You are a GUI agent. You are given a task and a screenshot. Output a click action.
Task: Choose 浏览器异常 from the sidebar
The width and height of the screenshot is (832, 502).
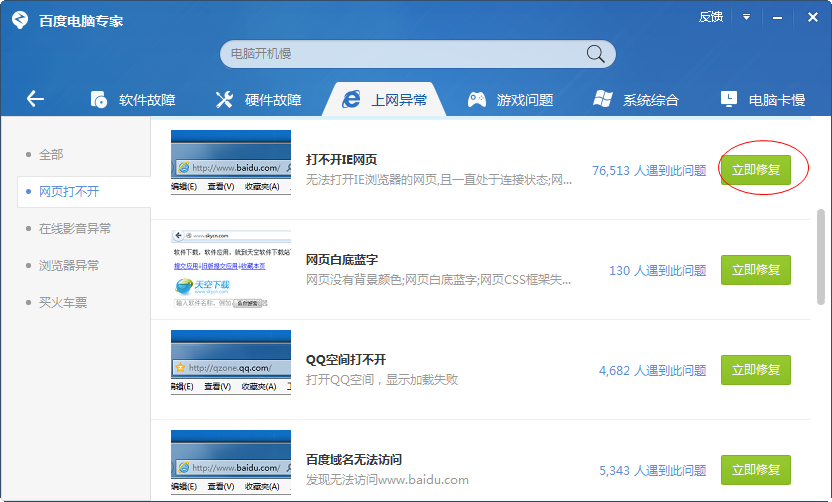[68, 266]
